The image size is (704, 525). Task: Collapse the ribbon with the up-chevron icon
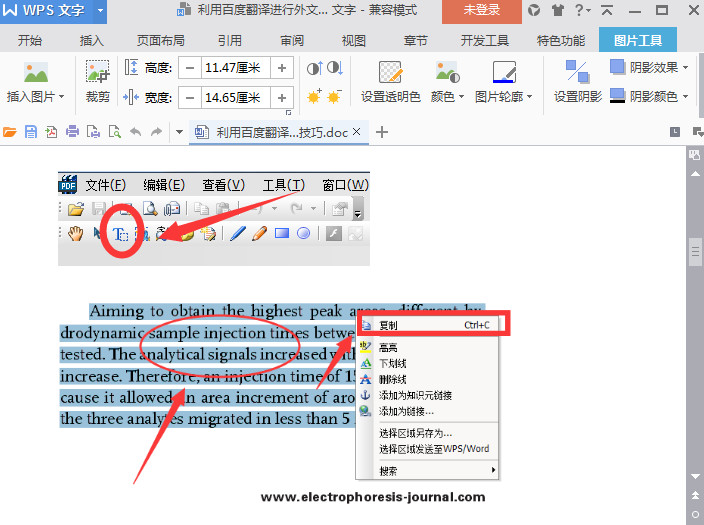click(x=607, y=10)
